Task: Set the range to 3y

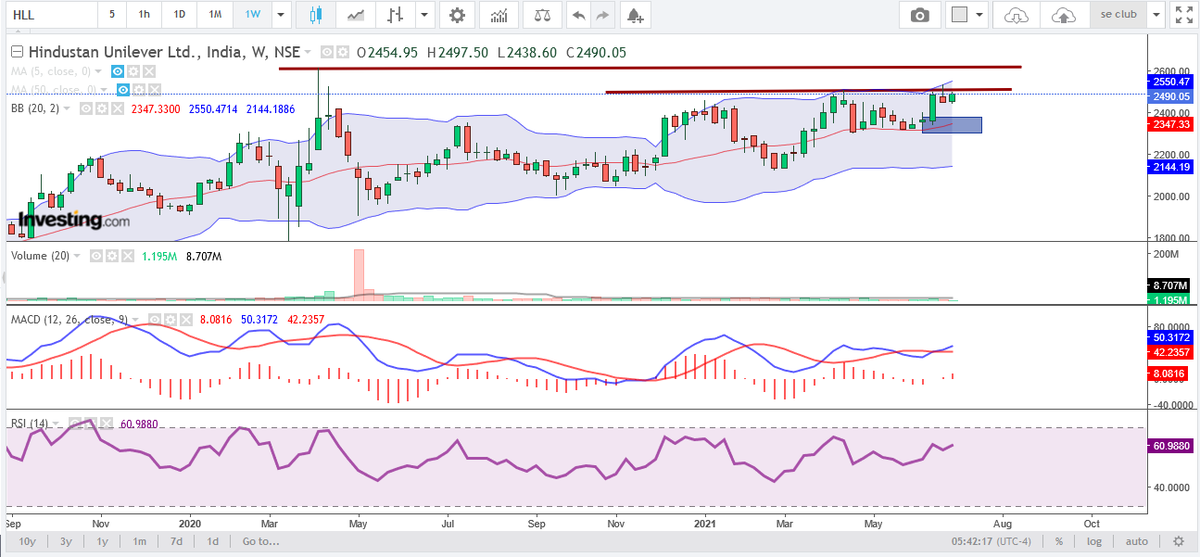Action: coord(65,541)
